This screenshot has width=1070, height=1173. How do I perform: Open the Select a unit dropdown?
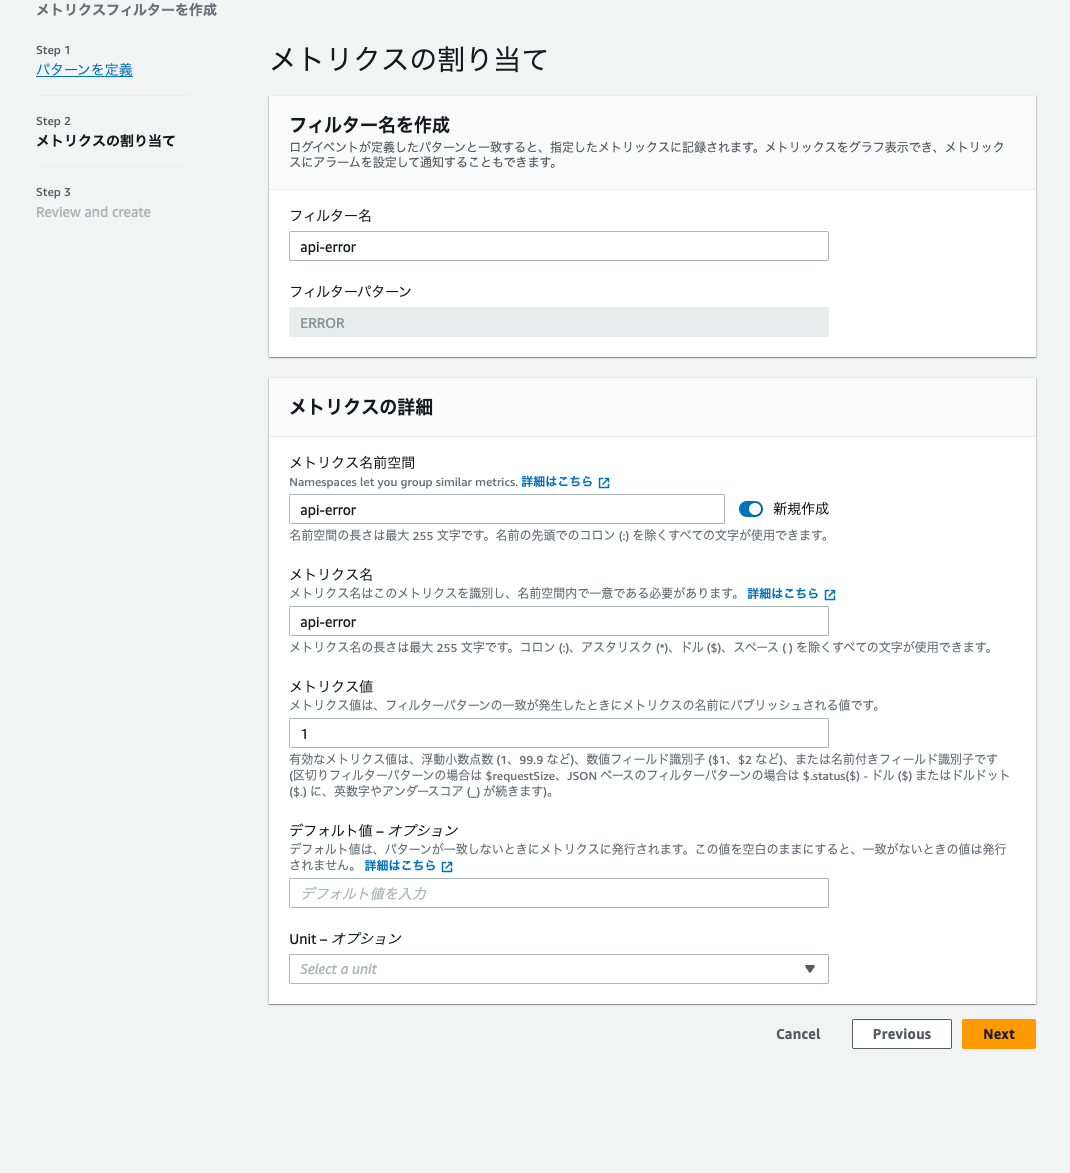pos(558,969)
